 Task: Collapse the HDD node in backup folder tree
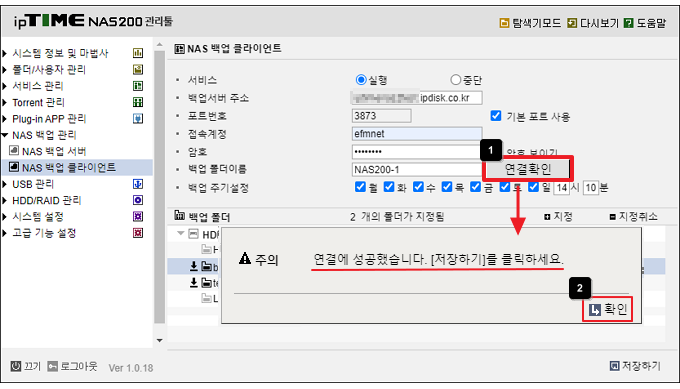tap(181, 234)
